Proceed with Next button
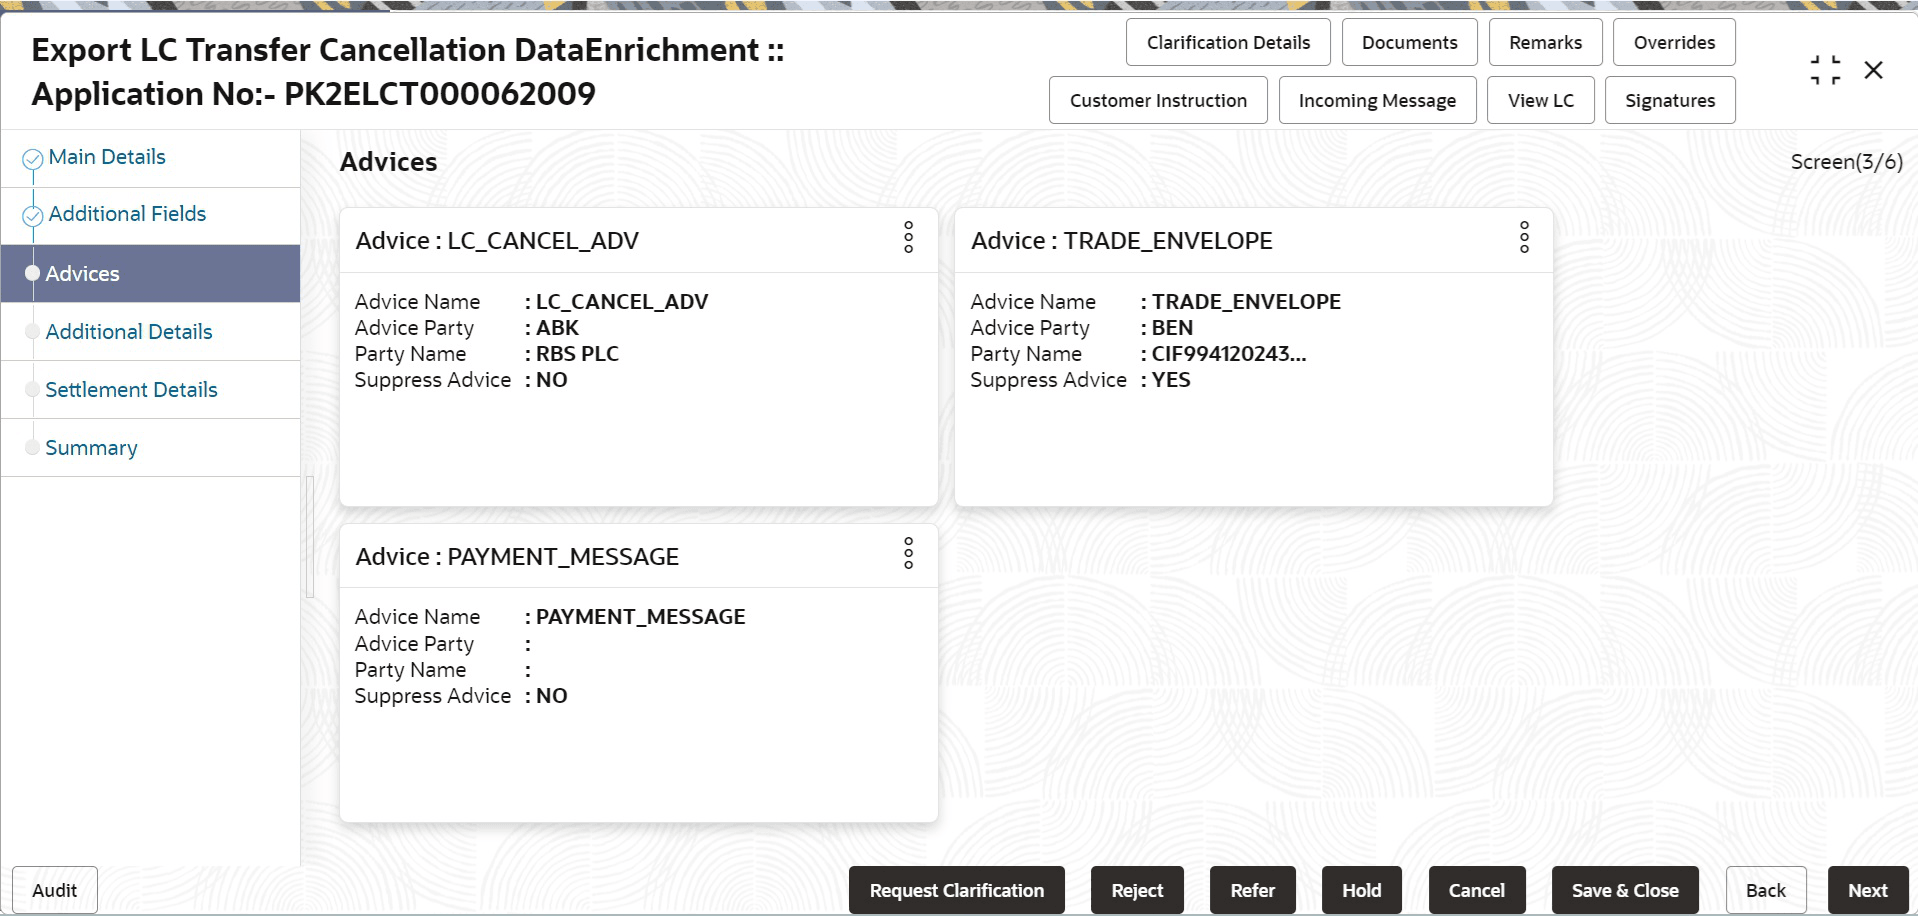The height and width of the screenshot is (916, 1918). 1867,890
